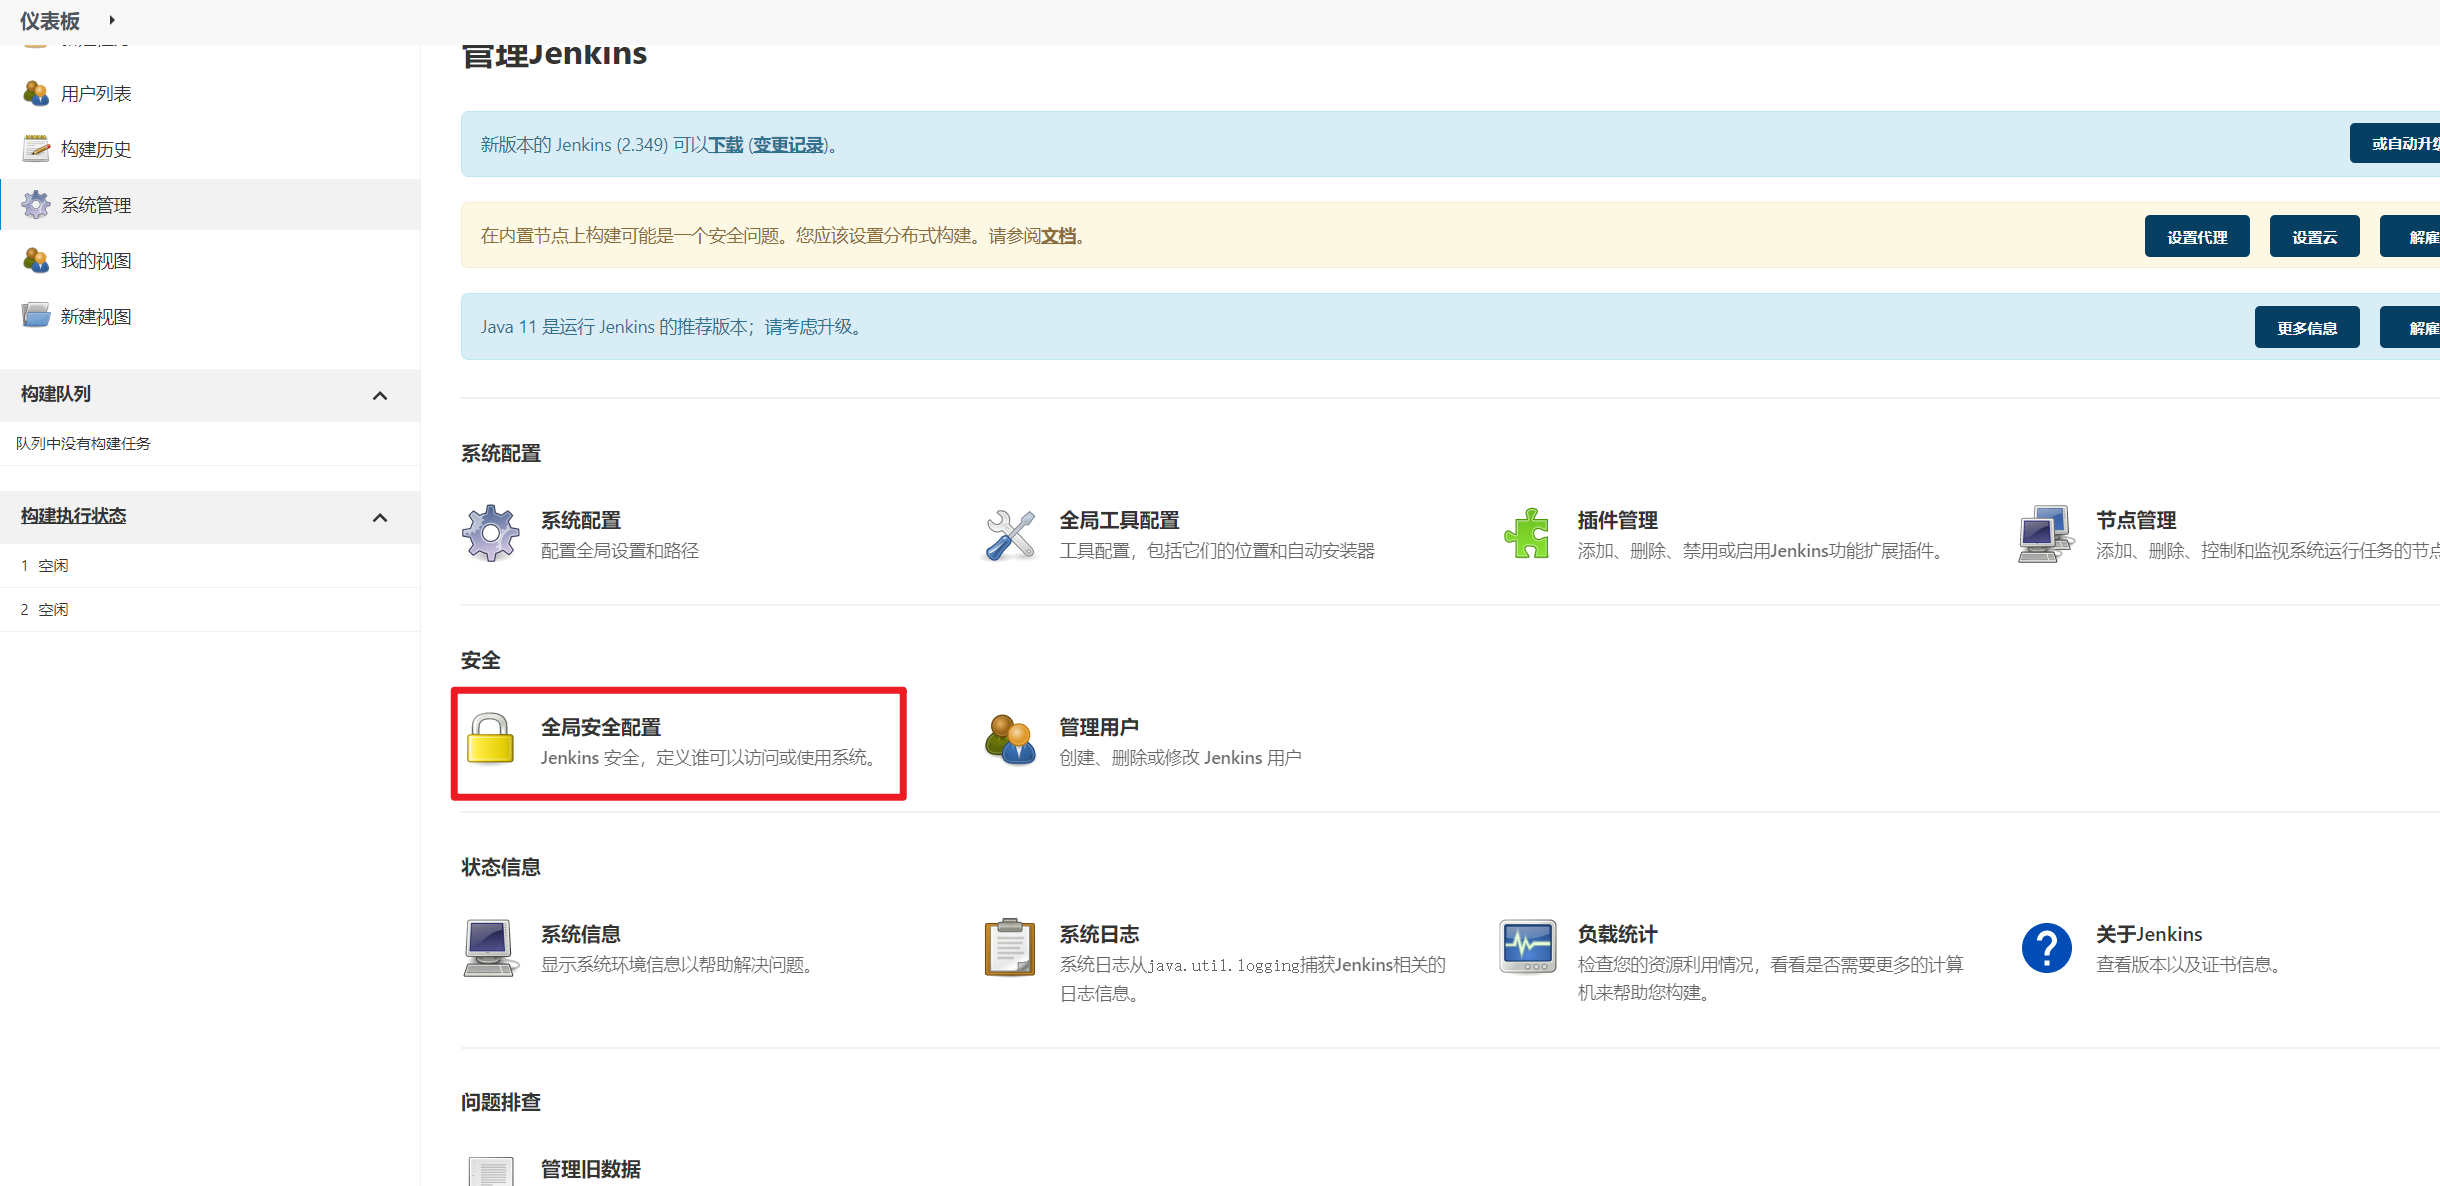Screen dimensions: 2440x1186
Task: Open System Information computer icon
Action: (x=490, y=947)
